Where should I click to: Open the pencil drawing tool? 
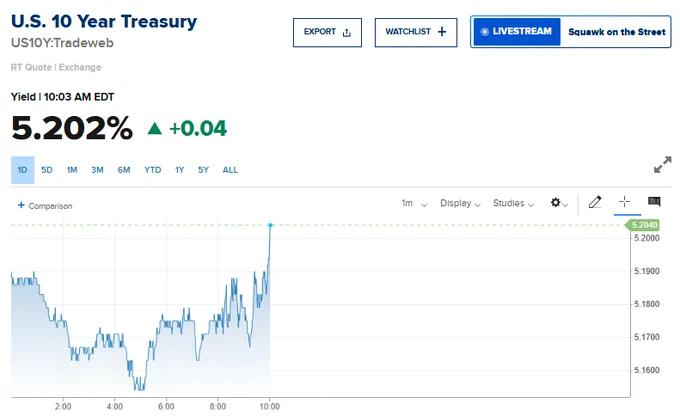pyautogui.click(x=595, y=202)
